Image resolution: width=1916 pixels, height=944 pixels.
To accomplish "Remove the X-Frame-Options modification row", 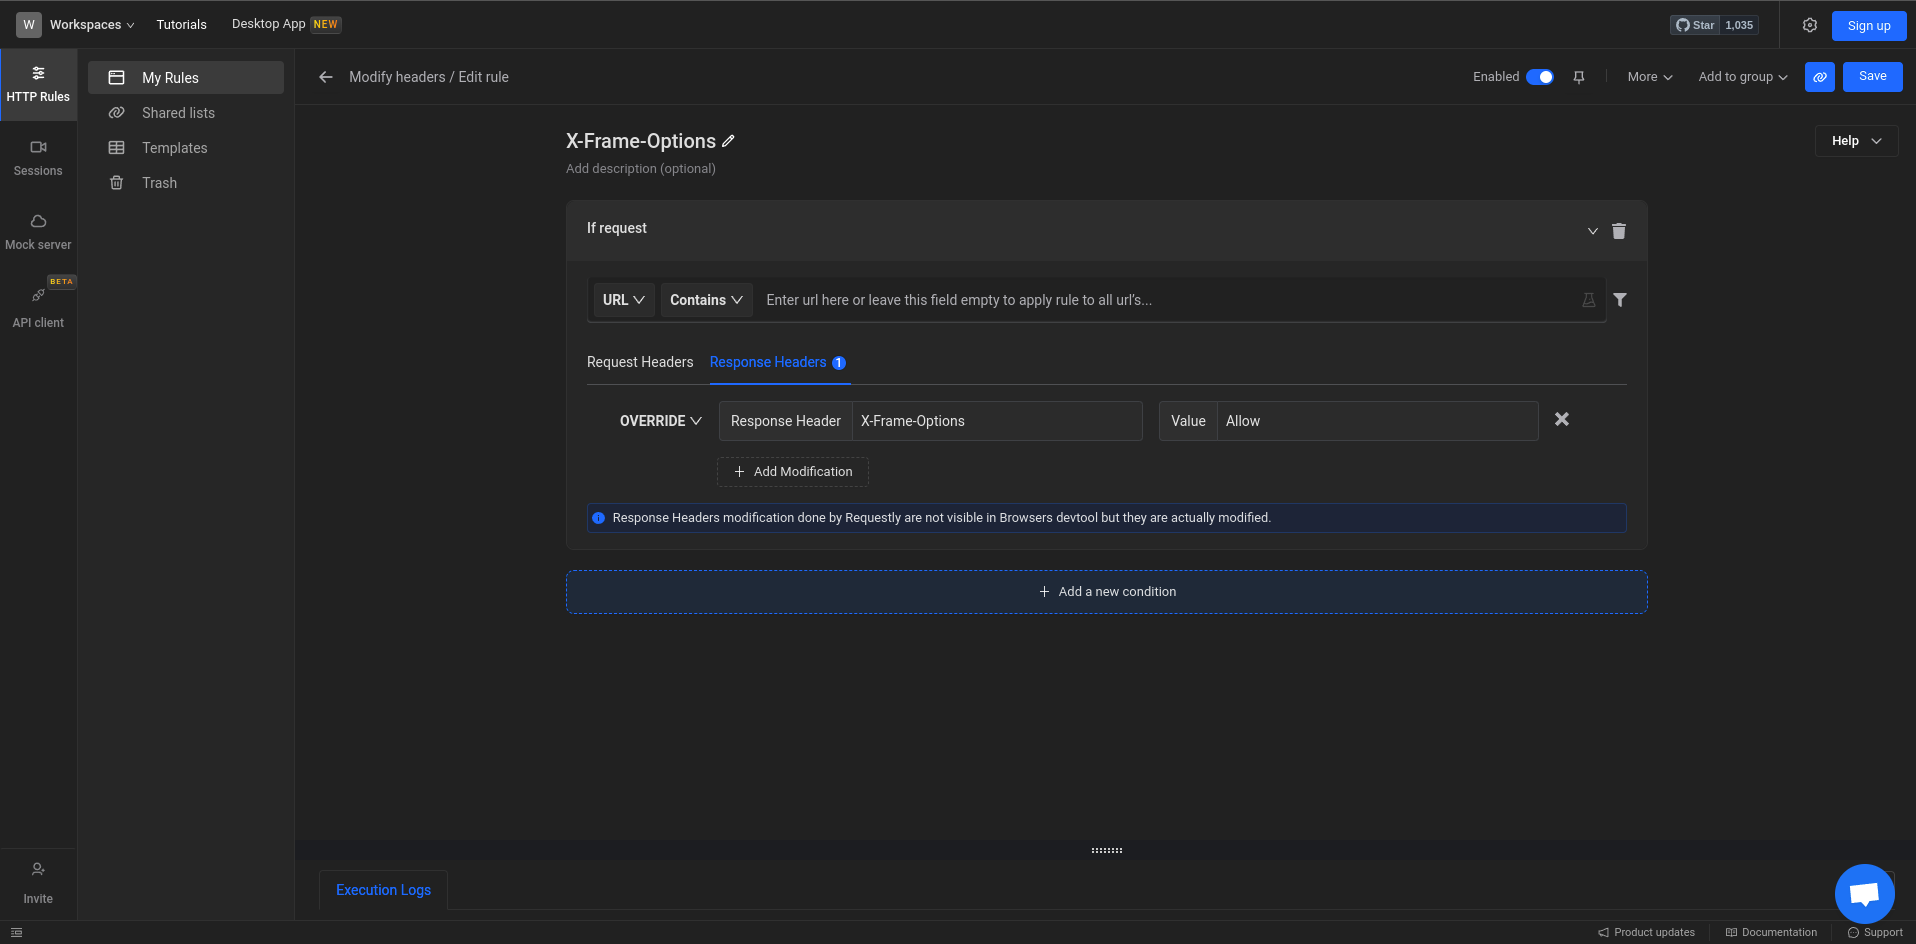I will pyautogui.click(x=1561, y=419).
